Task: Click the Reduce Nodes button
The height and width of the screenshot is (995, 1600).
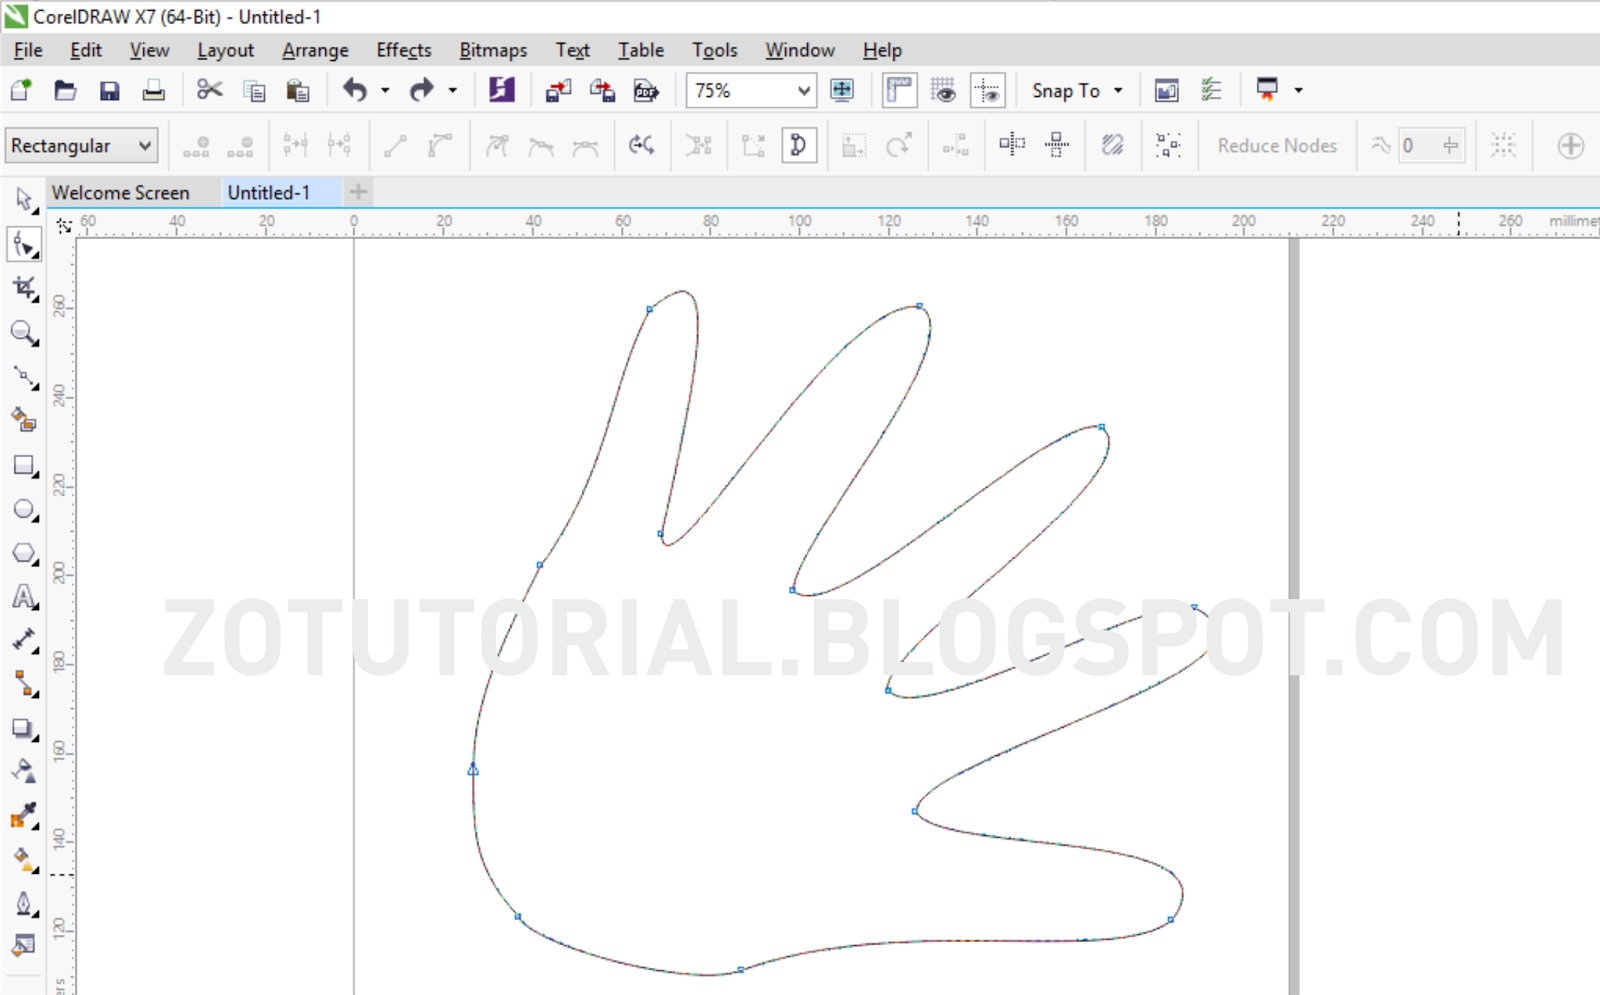Action: (x=1277, y=145)
